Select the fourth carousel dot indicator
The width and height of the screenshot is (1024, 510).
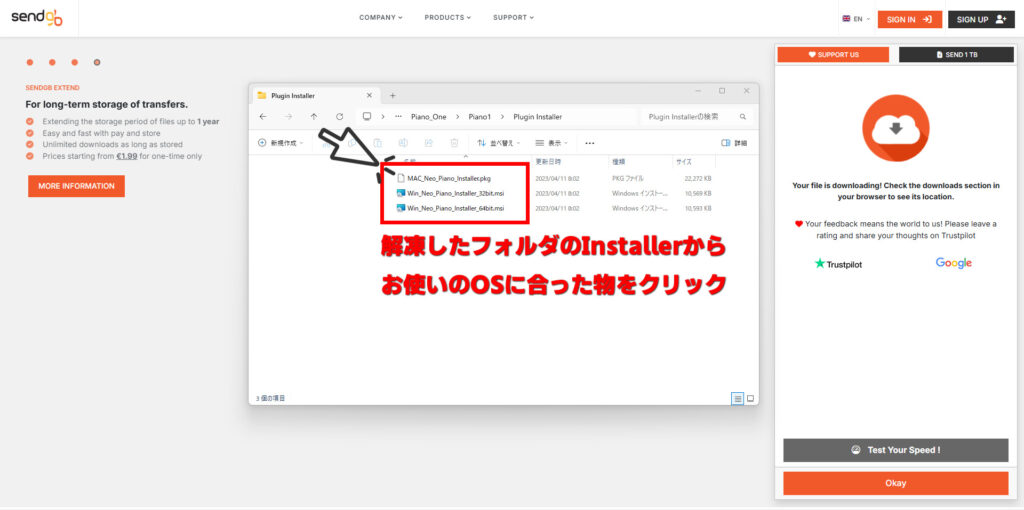pos(97,62)
